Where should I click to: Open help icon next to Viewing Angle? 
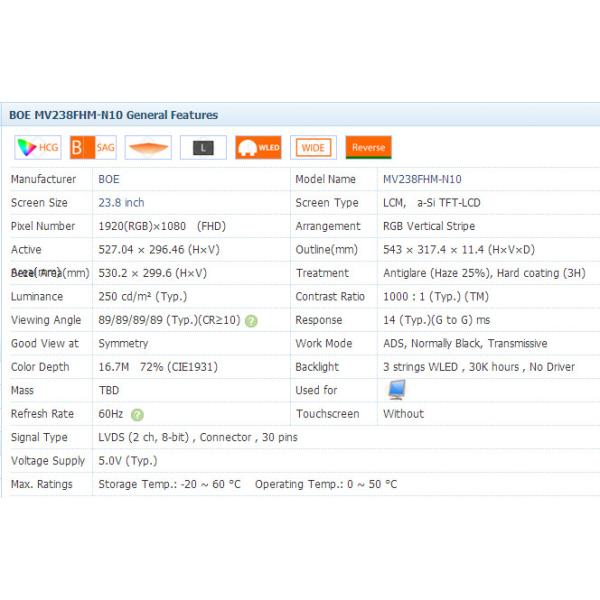coord(251,321)
